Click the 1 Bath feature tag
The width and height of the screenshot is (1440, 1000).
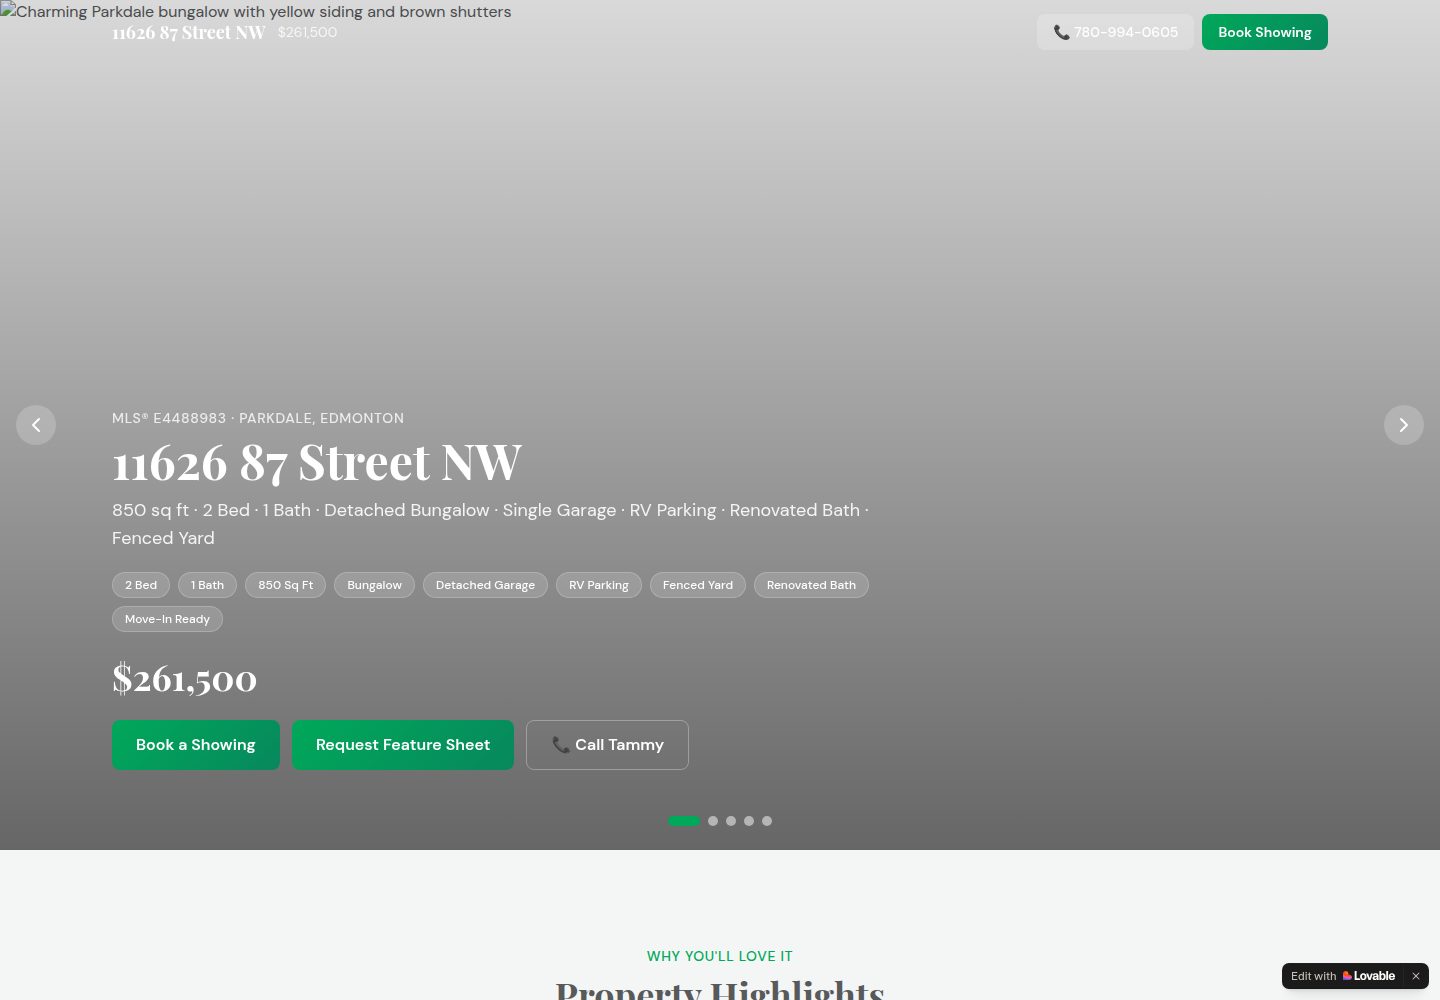pos(207,585)
